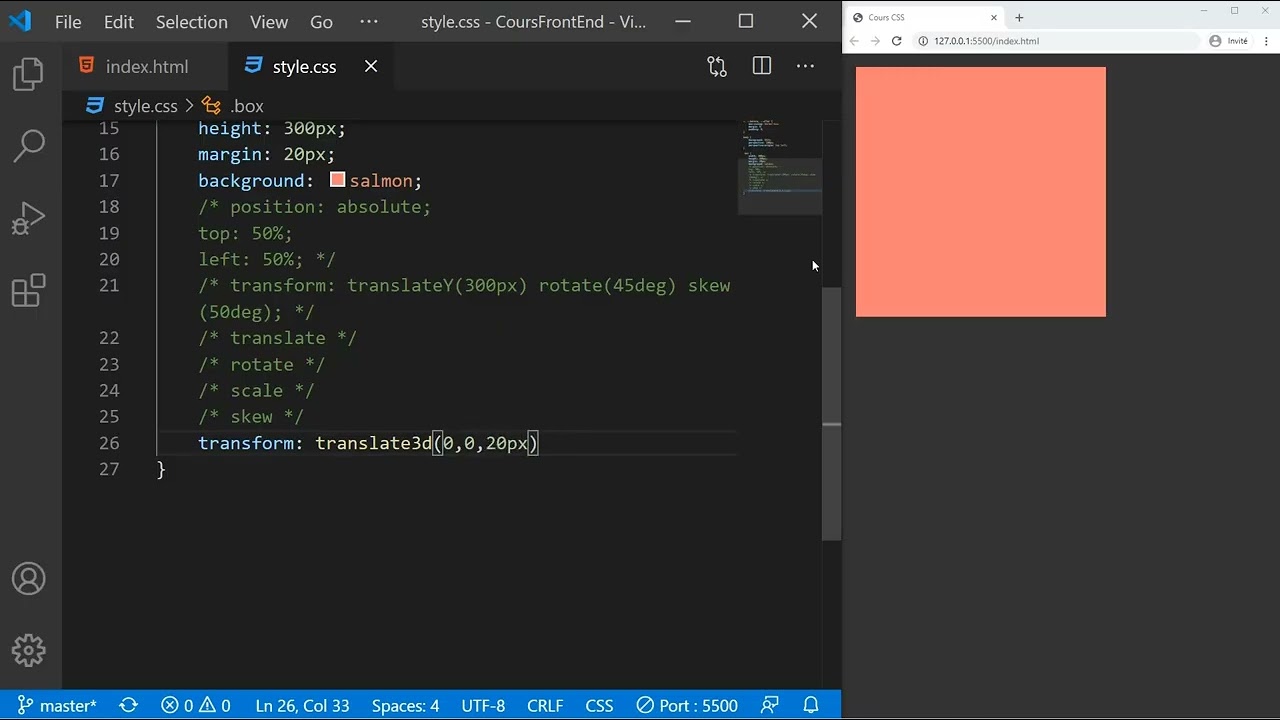Open the Selection menu
1280x720 pixels.
point(191,21)
